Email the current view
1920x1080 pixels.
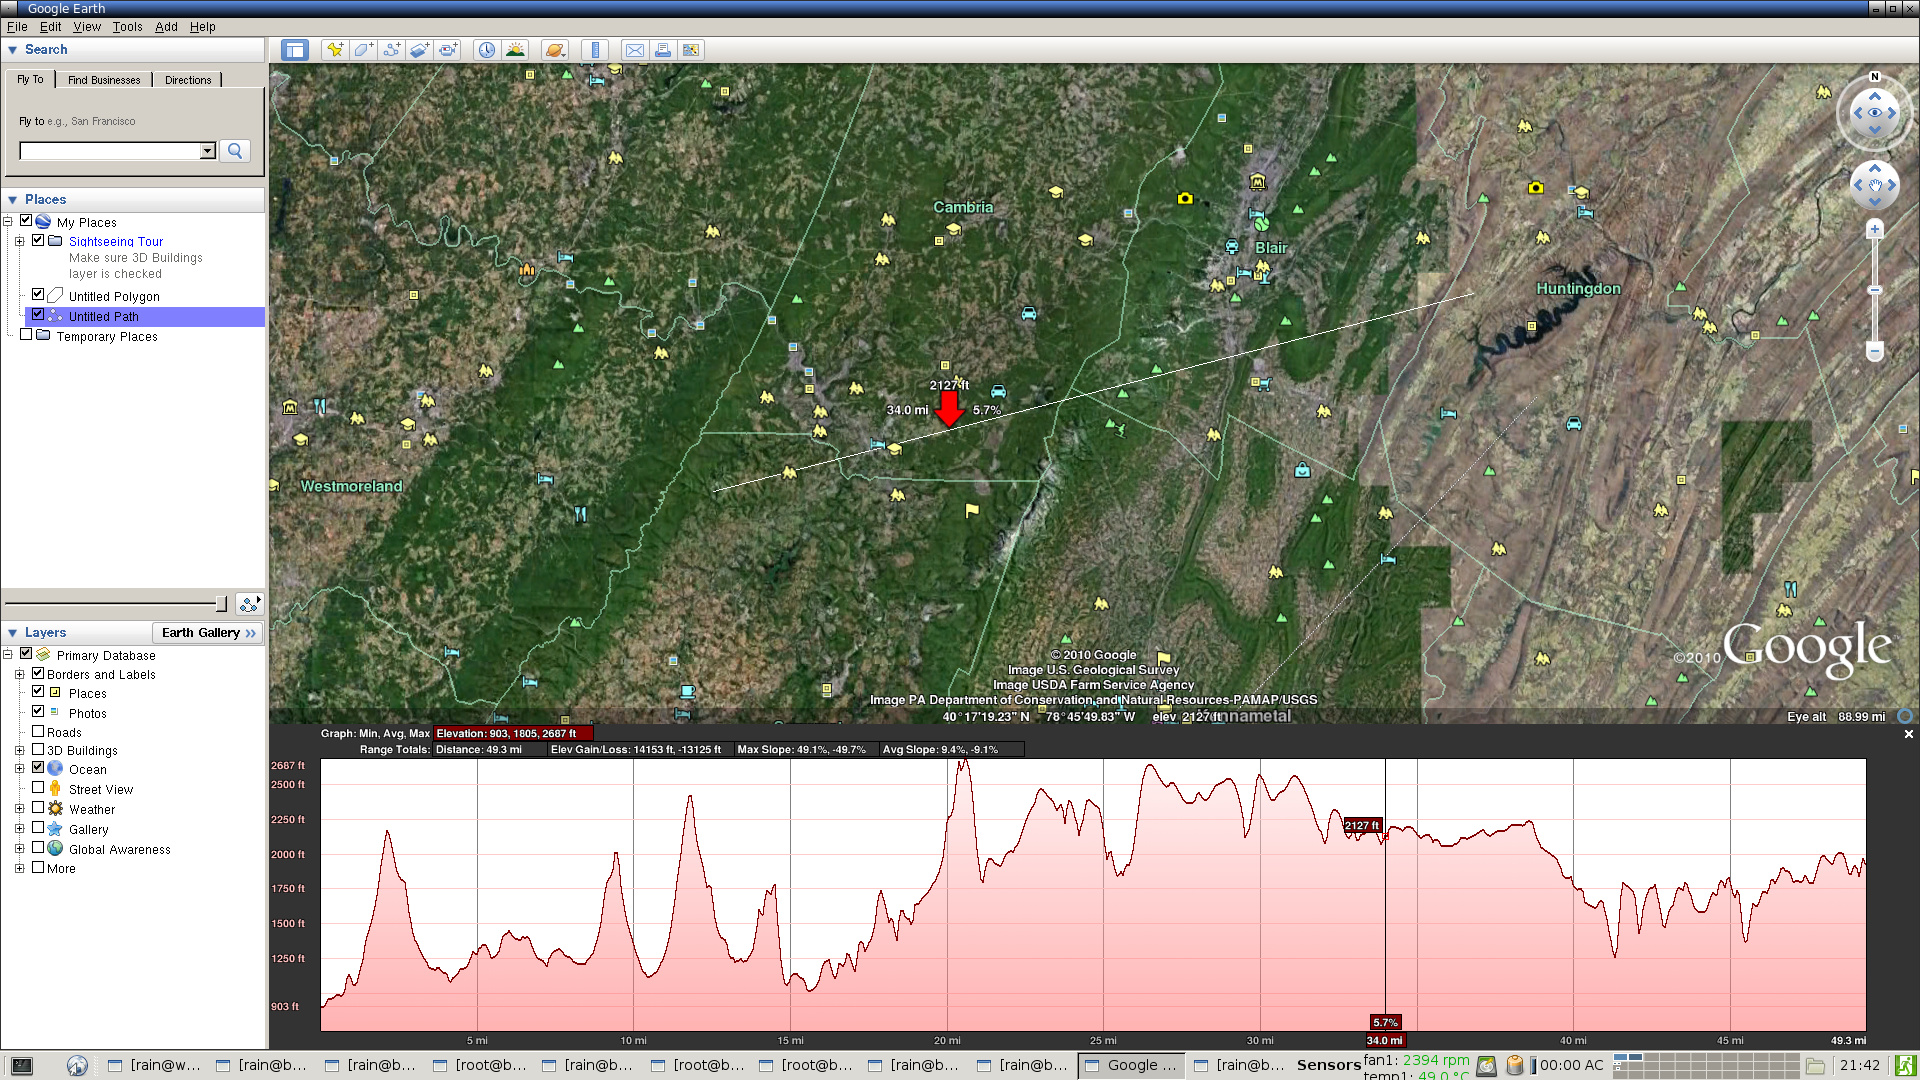pyautogui.click(x=635, y=50)
